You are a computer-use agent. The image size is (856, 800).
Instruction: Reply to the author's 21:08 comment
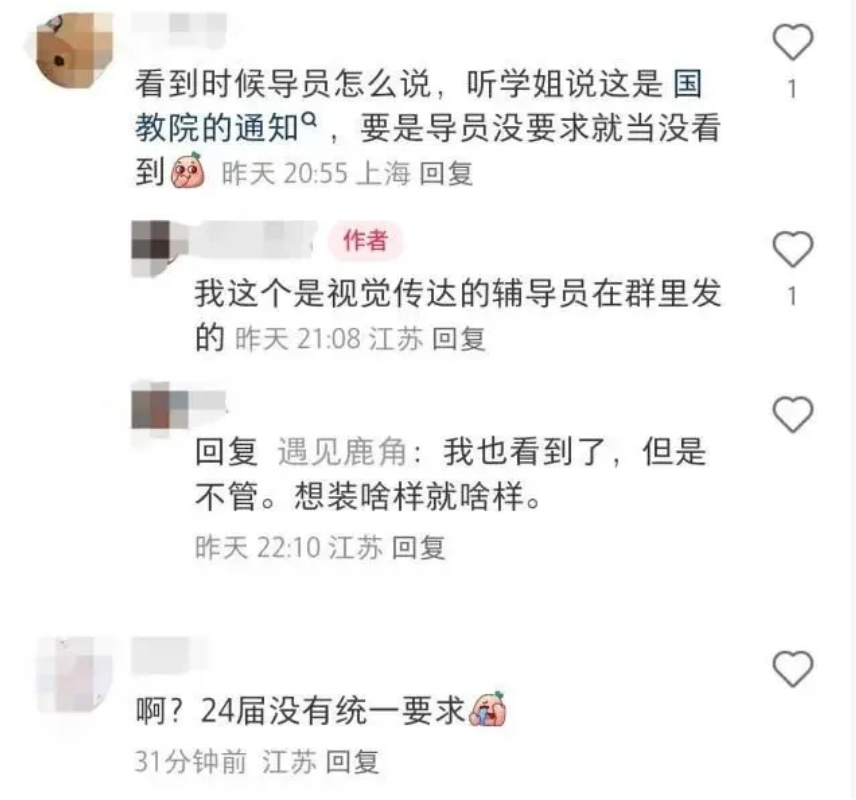(459, 339)
